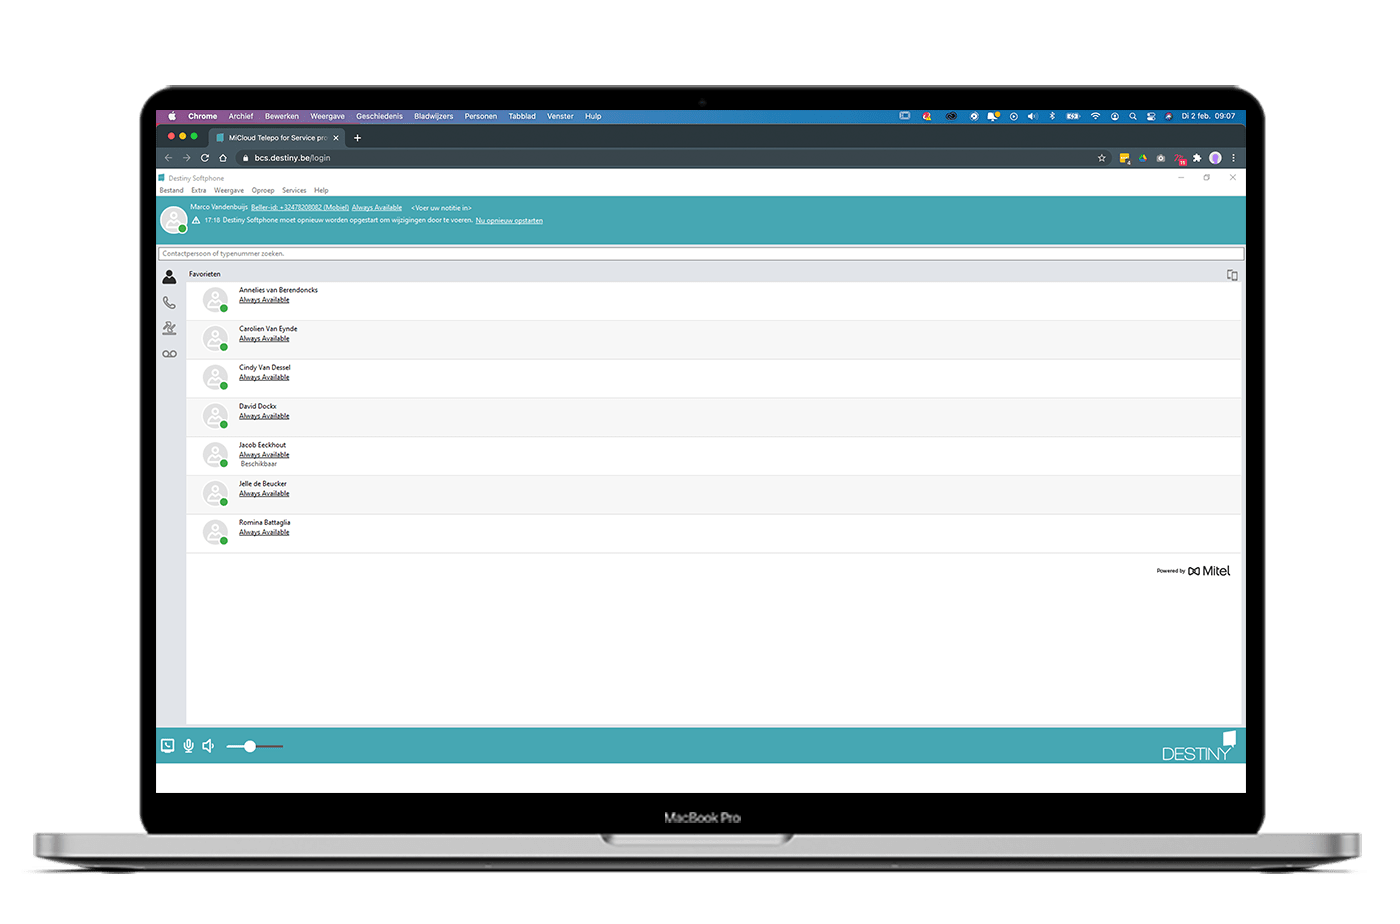This screenshot has height=924, width=1400.
Task: Open Chrome three-dot menu
Action: [1234, 158]
